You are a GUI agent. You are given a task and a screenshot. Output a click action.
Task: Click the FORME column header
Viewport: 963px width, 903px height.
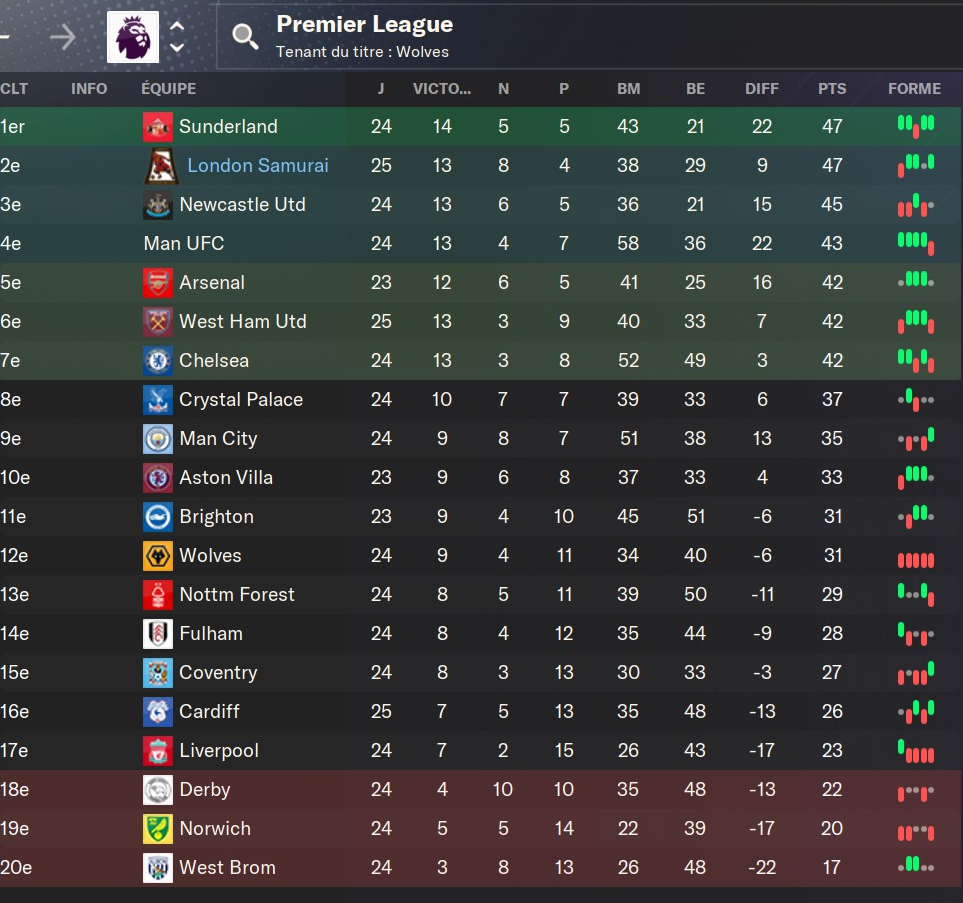(x=914, y=88)
